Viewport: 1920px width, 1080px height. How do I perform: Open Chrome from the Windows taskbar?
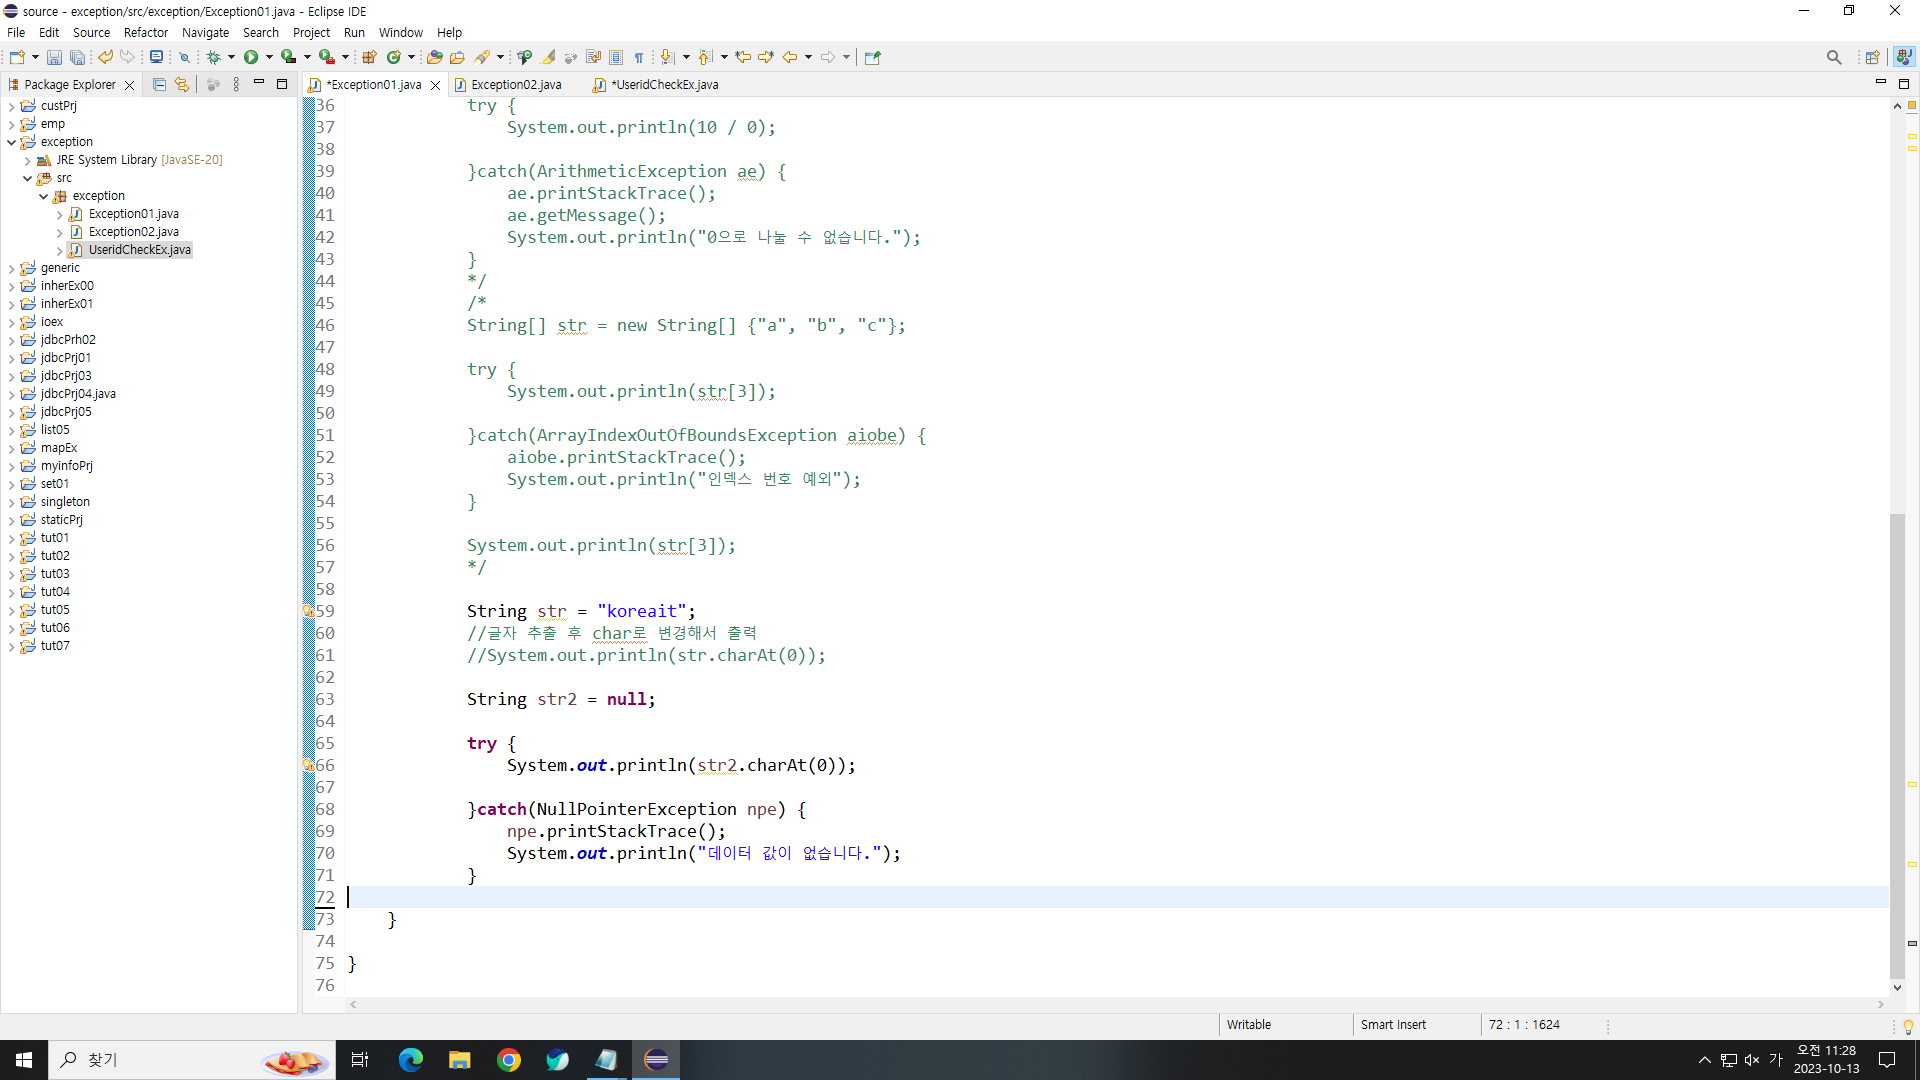509,1060
